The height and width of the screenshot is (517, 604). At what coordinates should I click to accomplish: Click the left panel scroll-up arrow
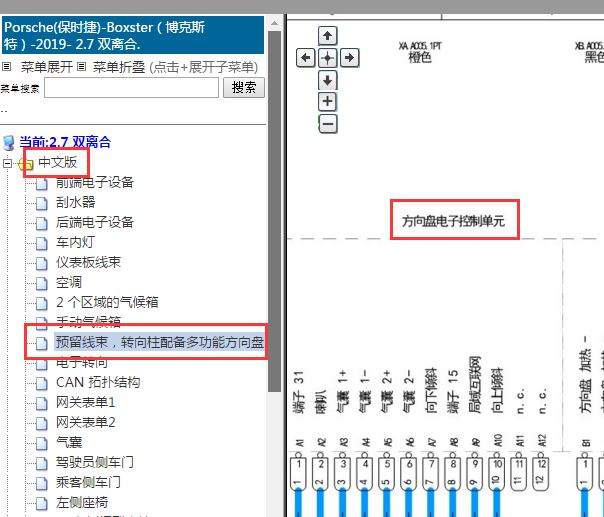pos(274,24)
